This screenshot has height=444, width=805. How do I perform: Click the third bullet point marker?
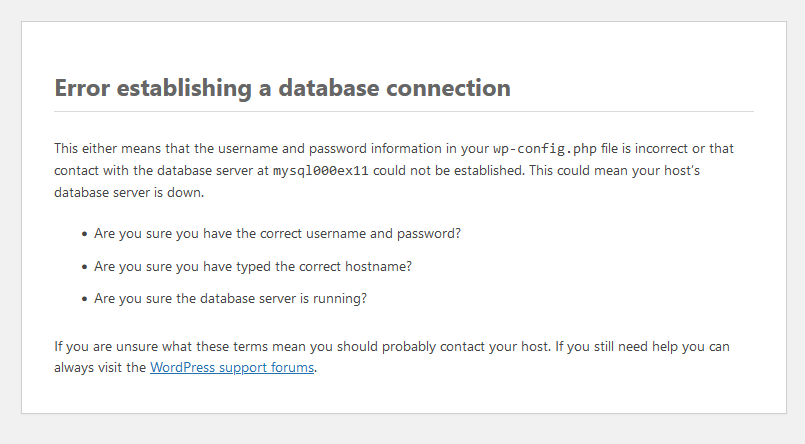point(84,300)
